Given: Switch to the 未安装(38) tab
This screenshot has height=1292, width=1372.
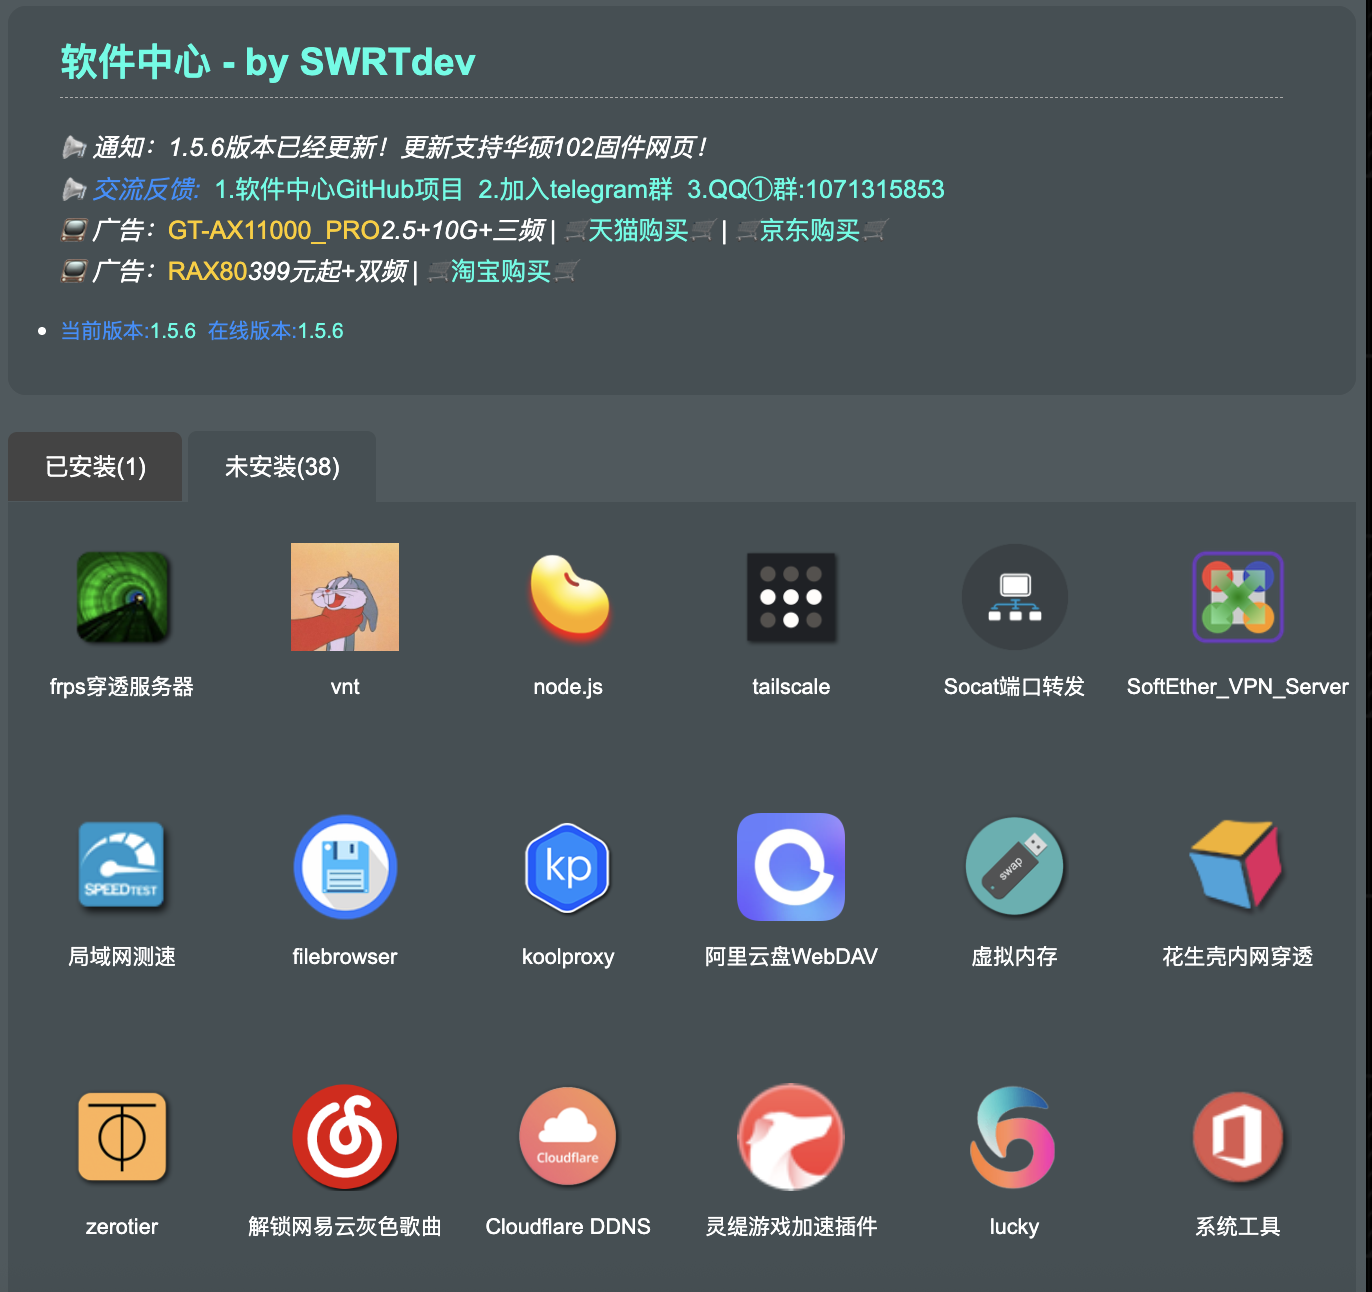Looking at the screenshot, I should click(x=282, y=467).
